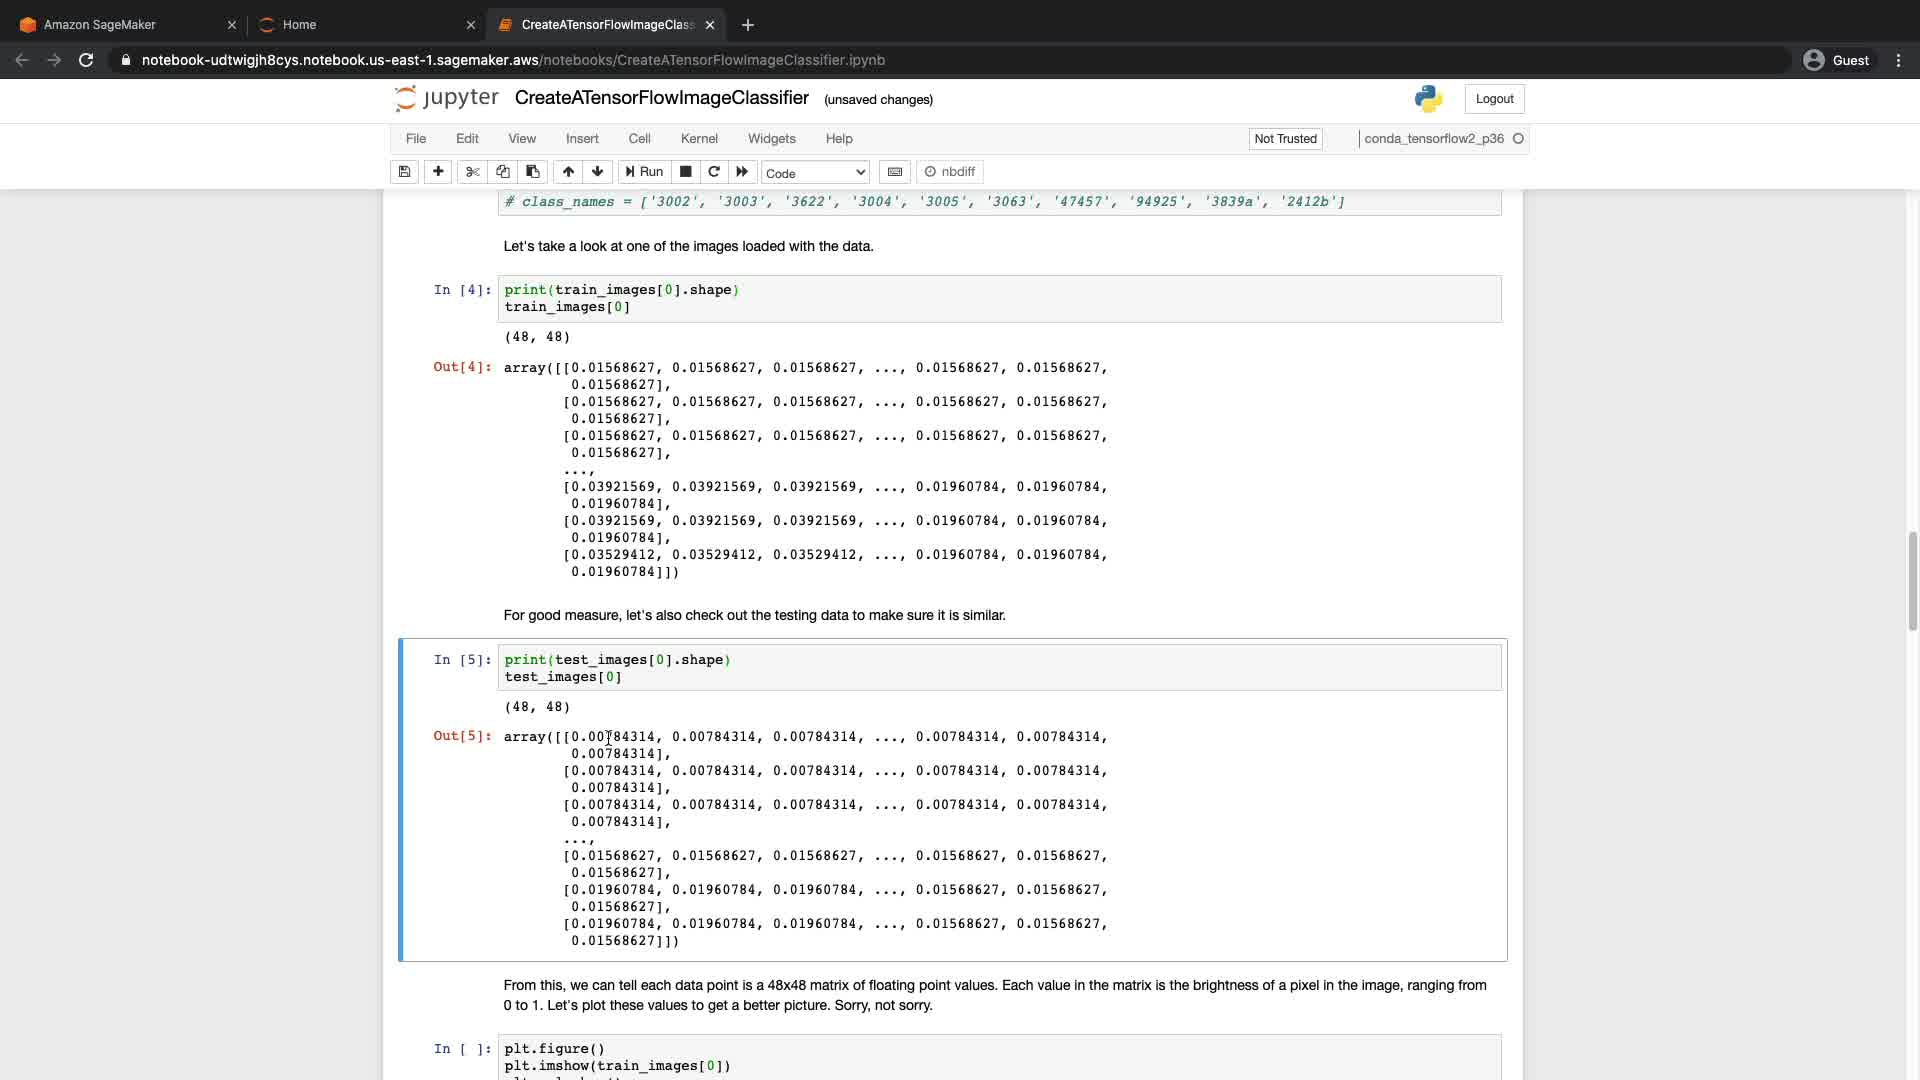Insert cell below with plus icon
The width and height of the screenshot is (1920, 1080).
point(438,172)
